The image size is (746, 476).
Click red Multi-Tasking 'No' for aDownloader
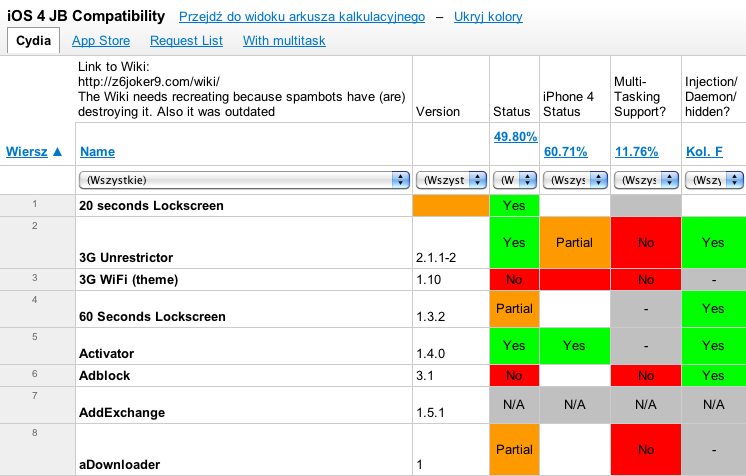(646, 449)
